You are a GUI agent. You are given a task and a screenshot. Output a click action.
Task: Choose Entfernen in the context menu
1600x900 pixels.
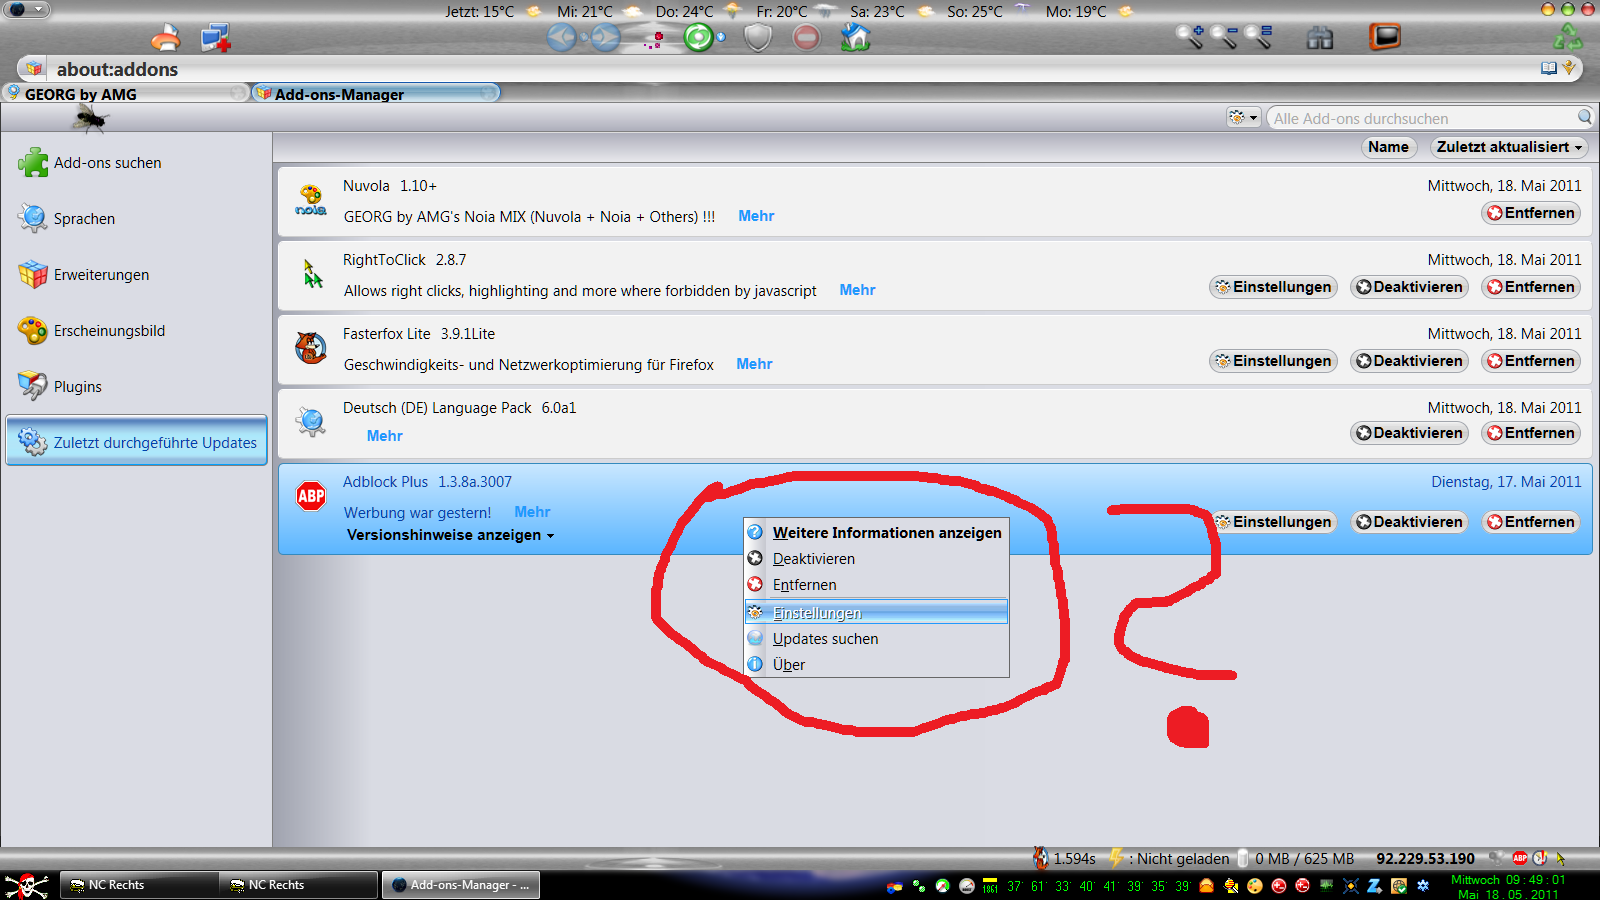click(876, 585)
